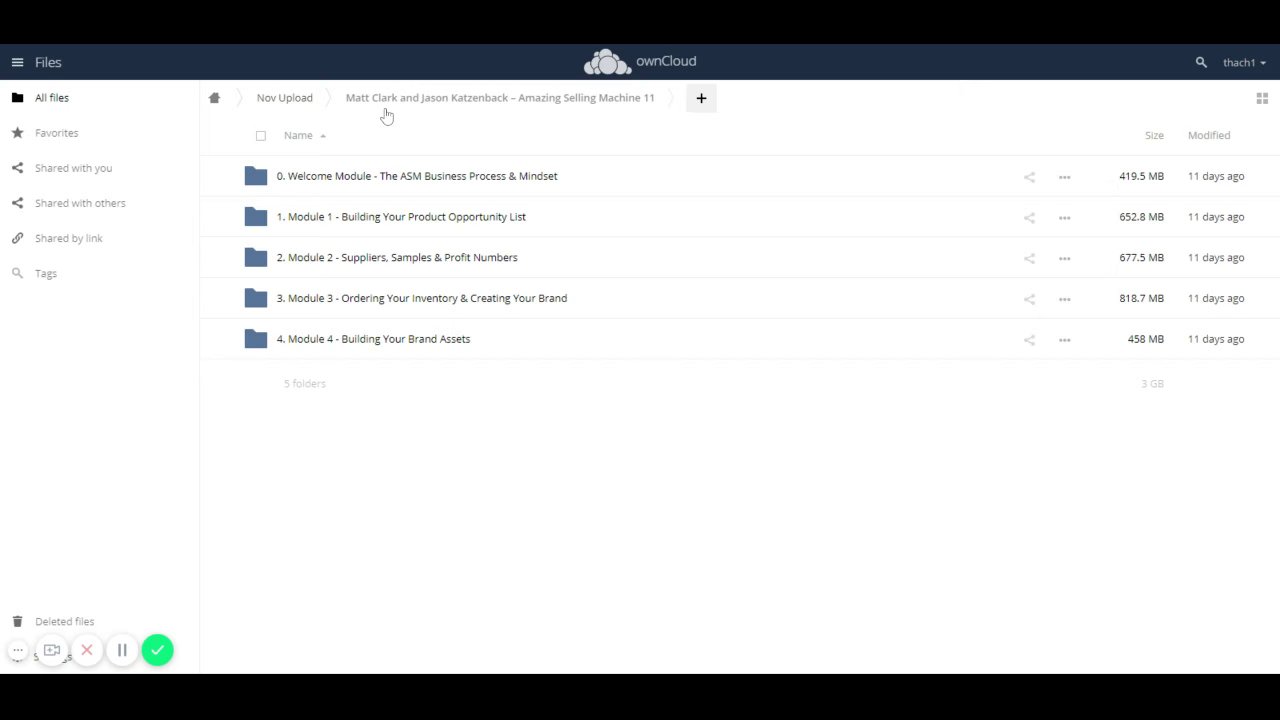Screen dimensions: 1280x720
Task: Open 4. Module 4 Brand Assets folder
Action: coord(373,339)
